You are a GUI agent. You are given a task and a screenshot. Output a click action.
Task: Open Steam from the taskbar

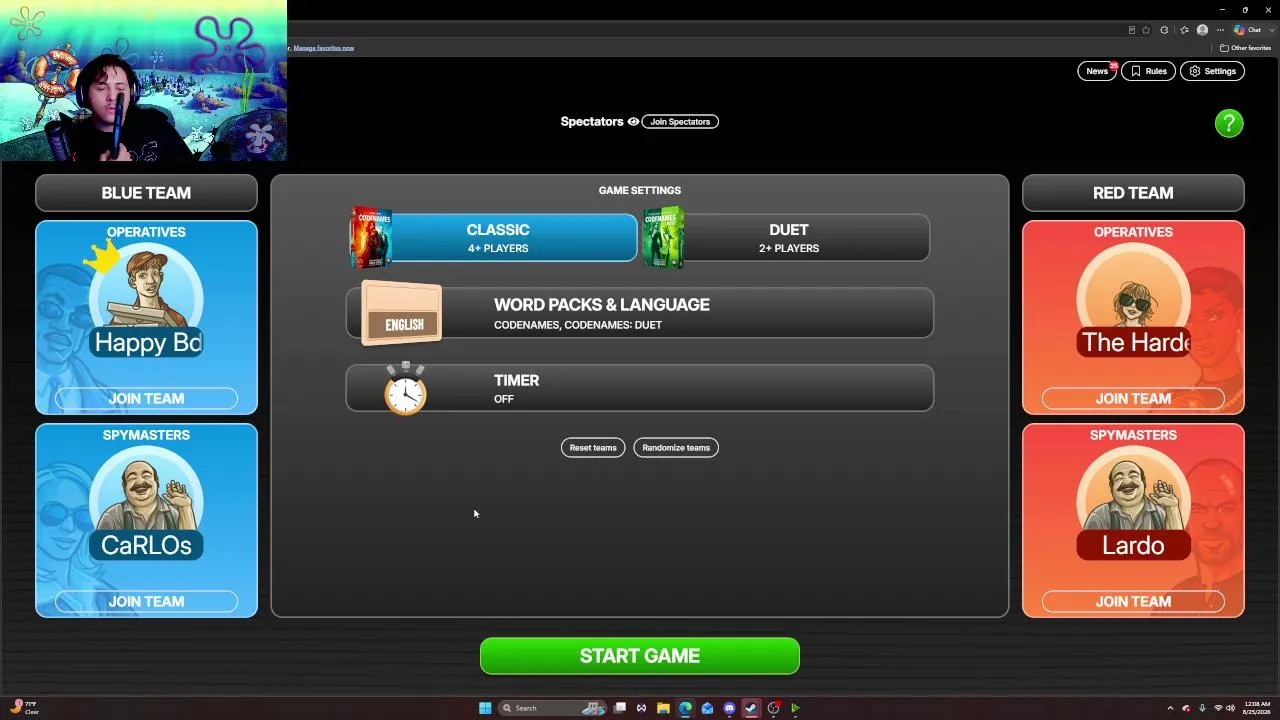(x=751, y=708)
